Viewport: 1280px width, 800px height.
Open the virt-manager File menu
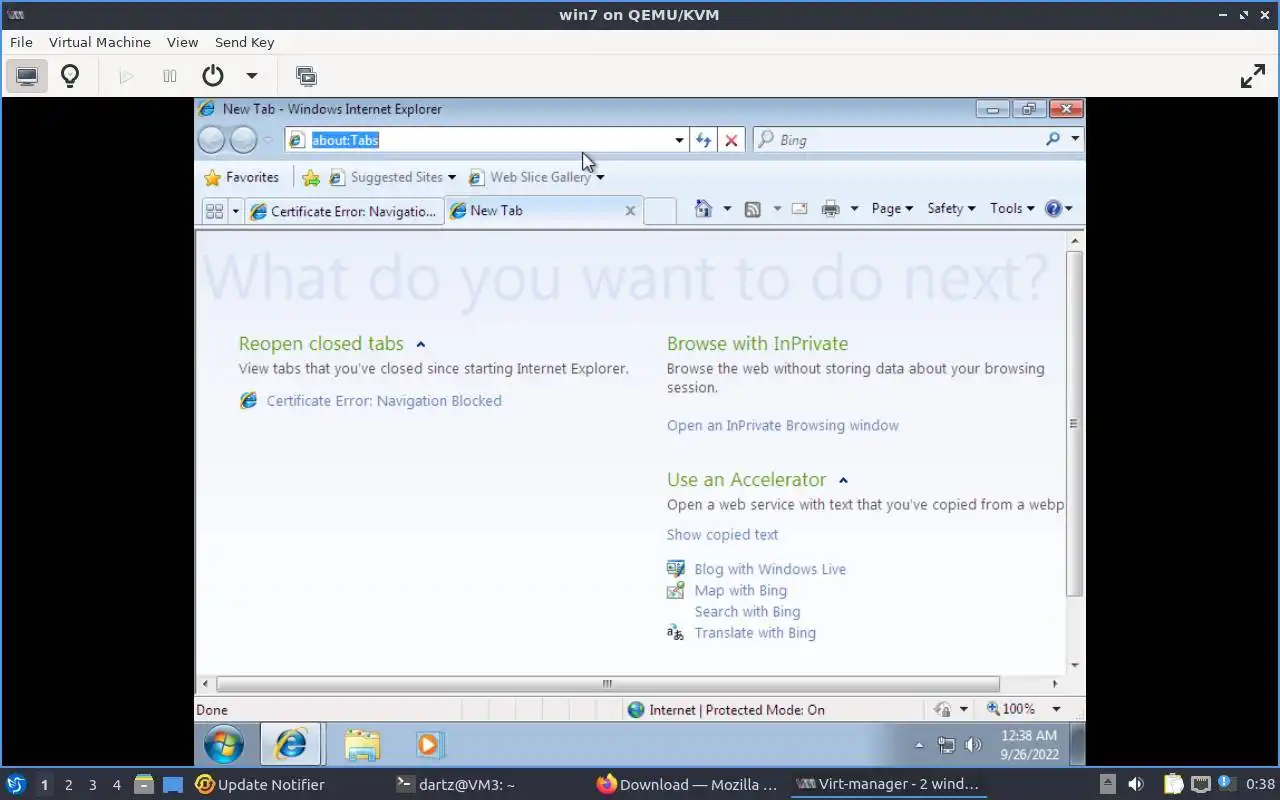tap(21, 42)
